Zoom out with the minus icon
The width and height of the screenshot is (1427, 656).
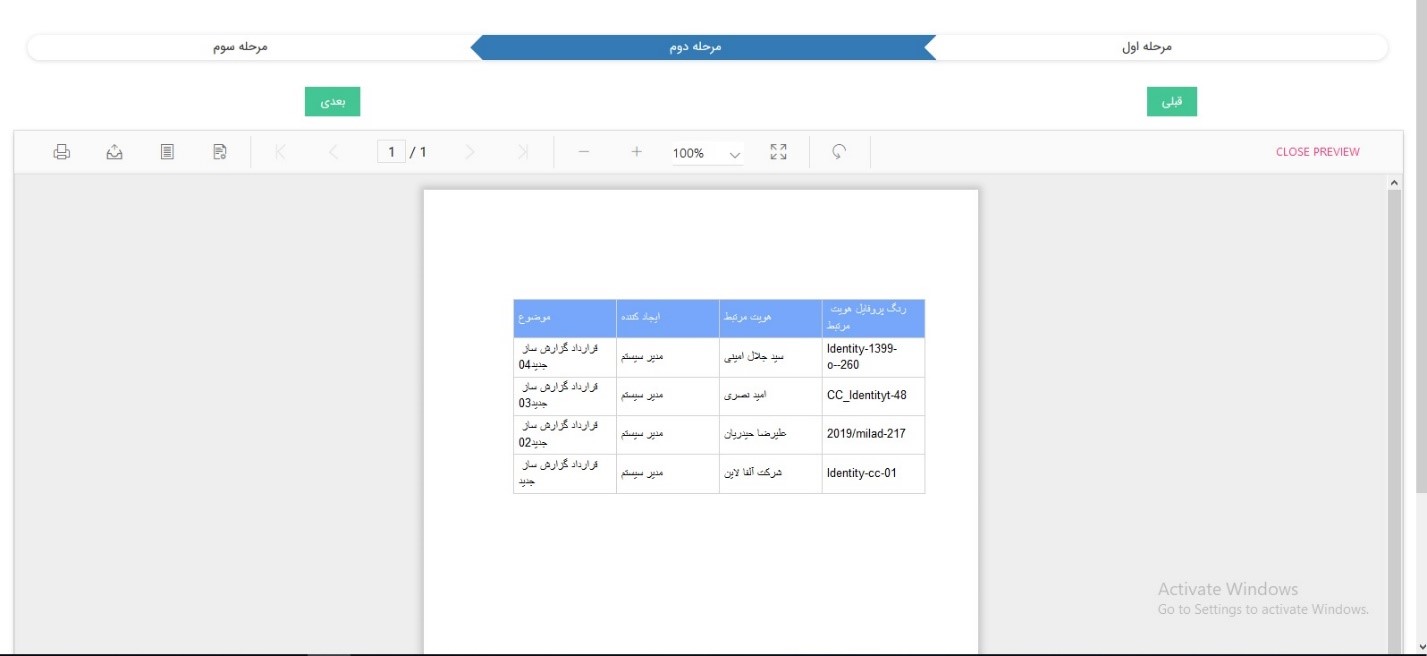584,152
